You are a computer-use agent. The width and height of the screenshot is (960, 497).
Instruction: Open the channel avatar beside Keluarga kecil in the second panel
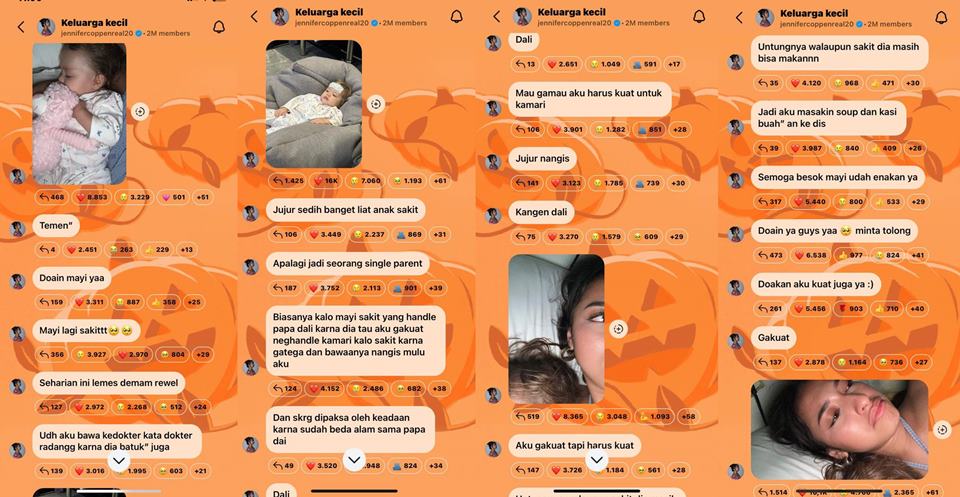click(x=280, y=17)
